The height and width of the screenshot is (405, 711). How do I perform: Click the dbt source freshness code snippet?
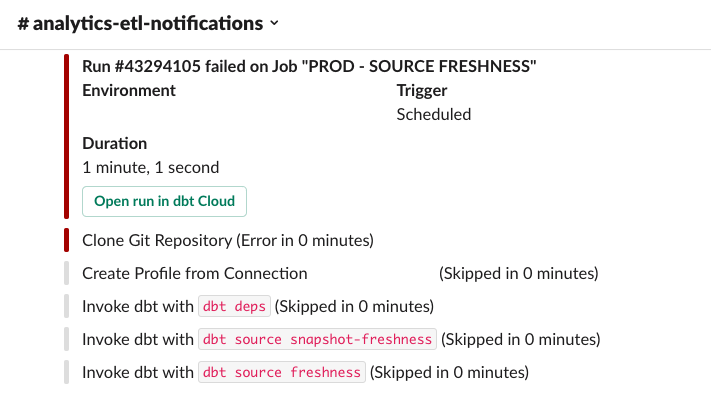[282, 372]
